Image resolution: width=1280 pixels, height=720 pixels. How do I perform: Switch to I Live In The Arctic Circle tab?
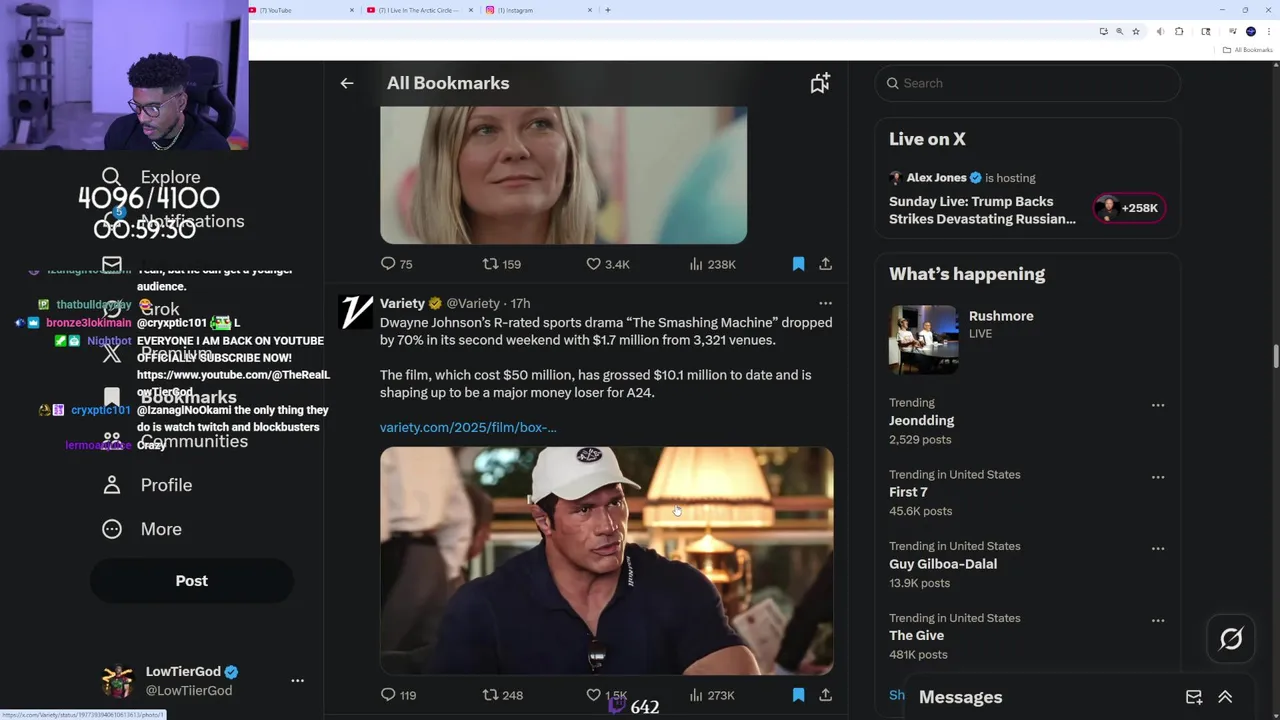420,10
